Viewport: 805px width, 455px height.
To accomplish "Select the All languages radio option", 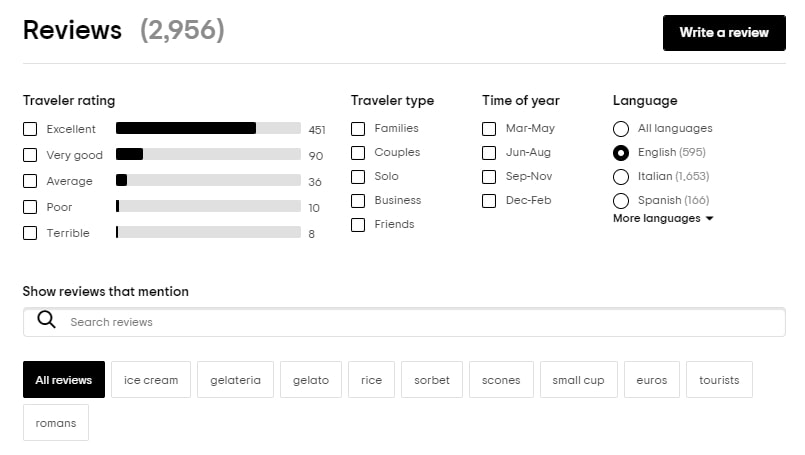I will [621, 129].
